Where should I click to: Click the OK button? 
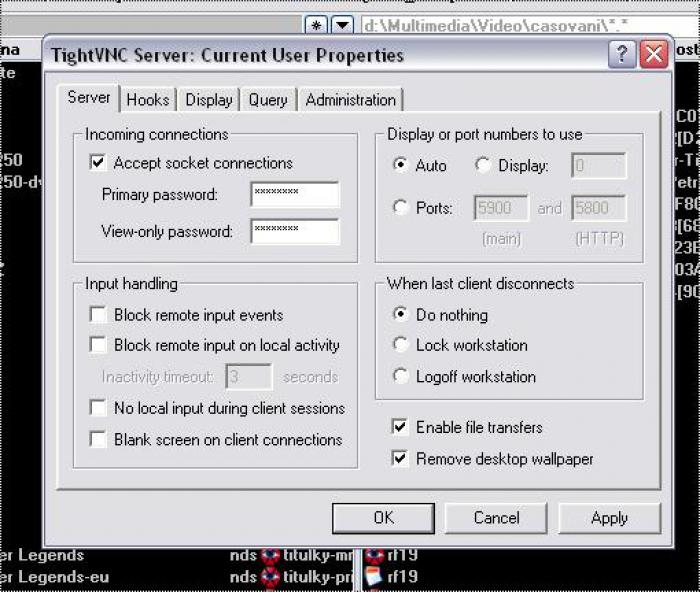[383, 518]
